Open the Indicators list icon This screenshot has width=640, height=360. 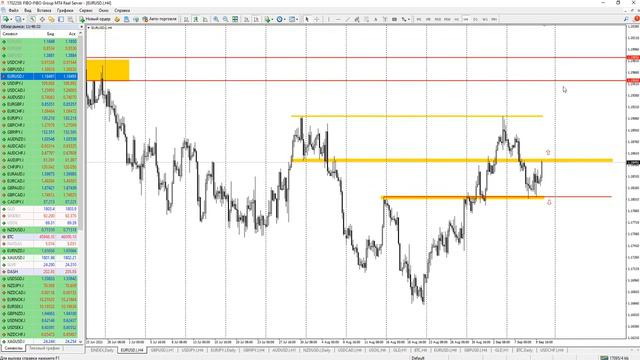pos(267,19)
